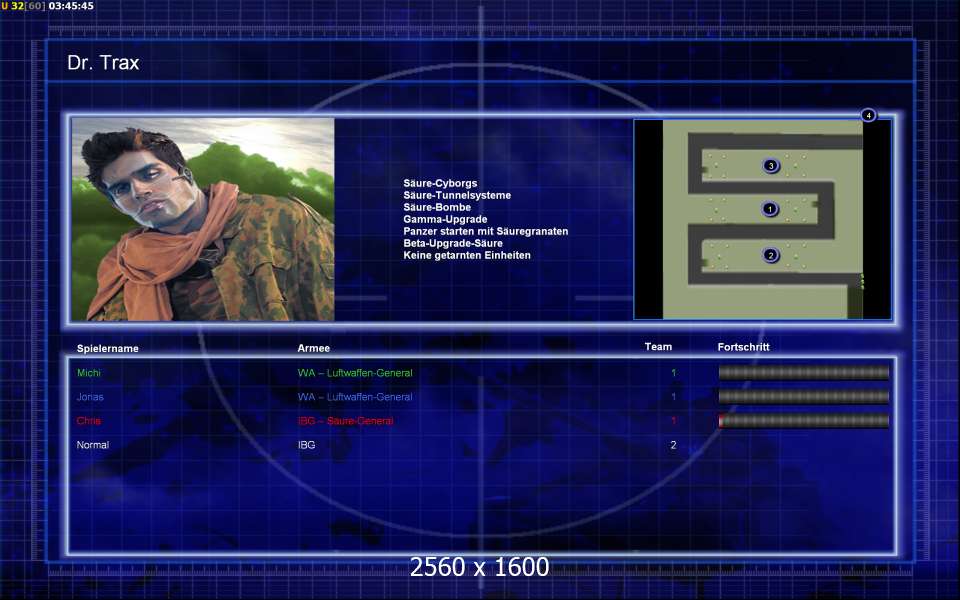Click the map preview thumbnail
The image size is (960, 600).
click(x=762, y=219)
